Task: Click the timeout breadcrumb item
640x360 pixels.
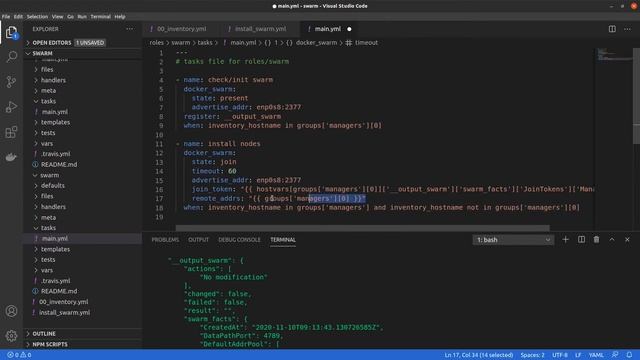Action: point(366,43)
